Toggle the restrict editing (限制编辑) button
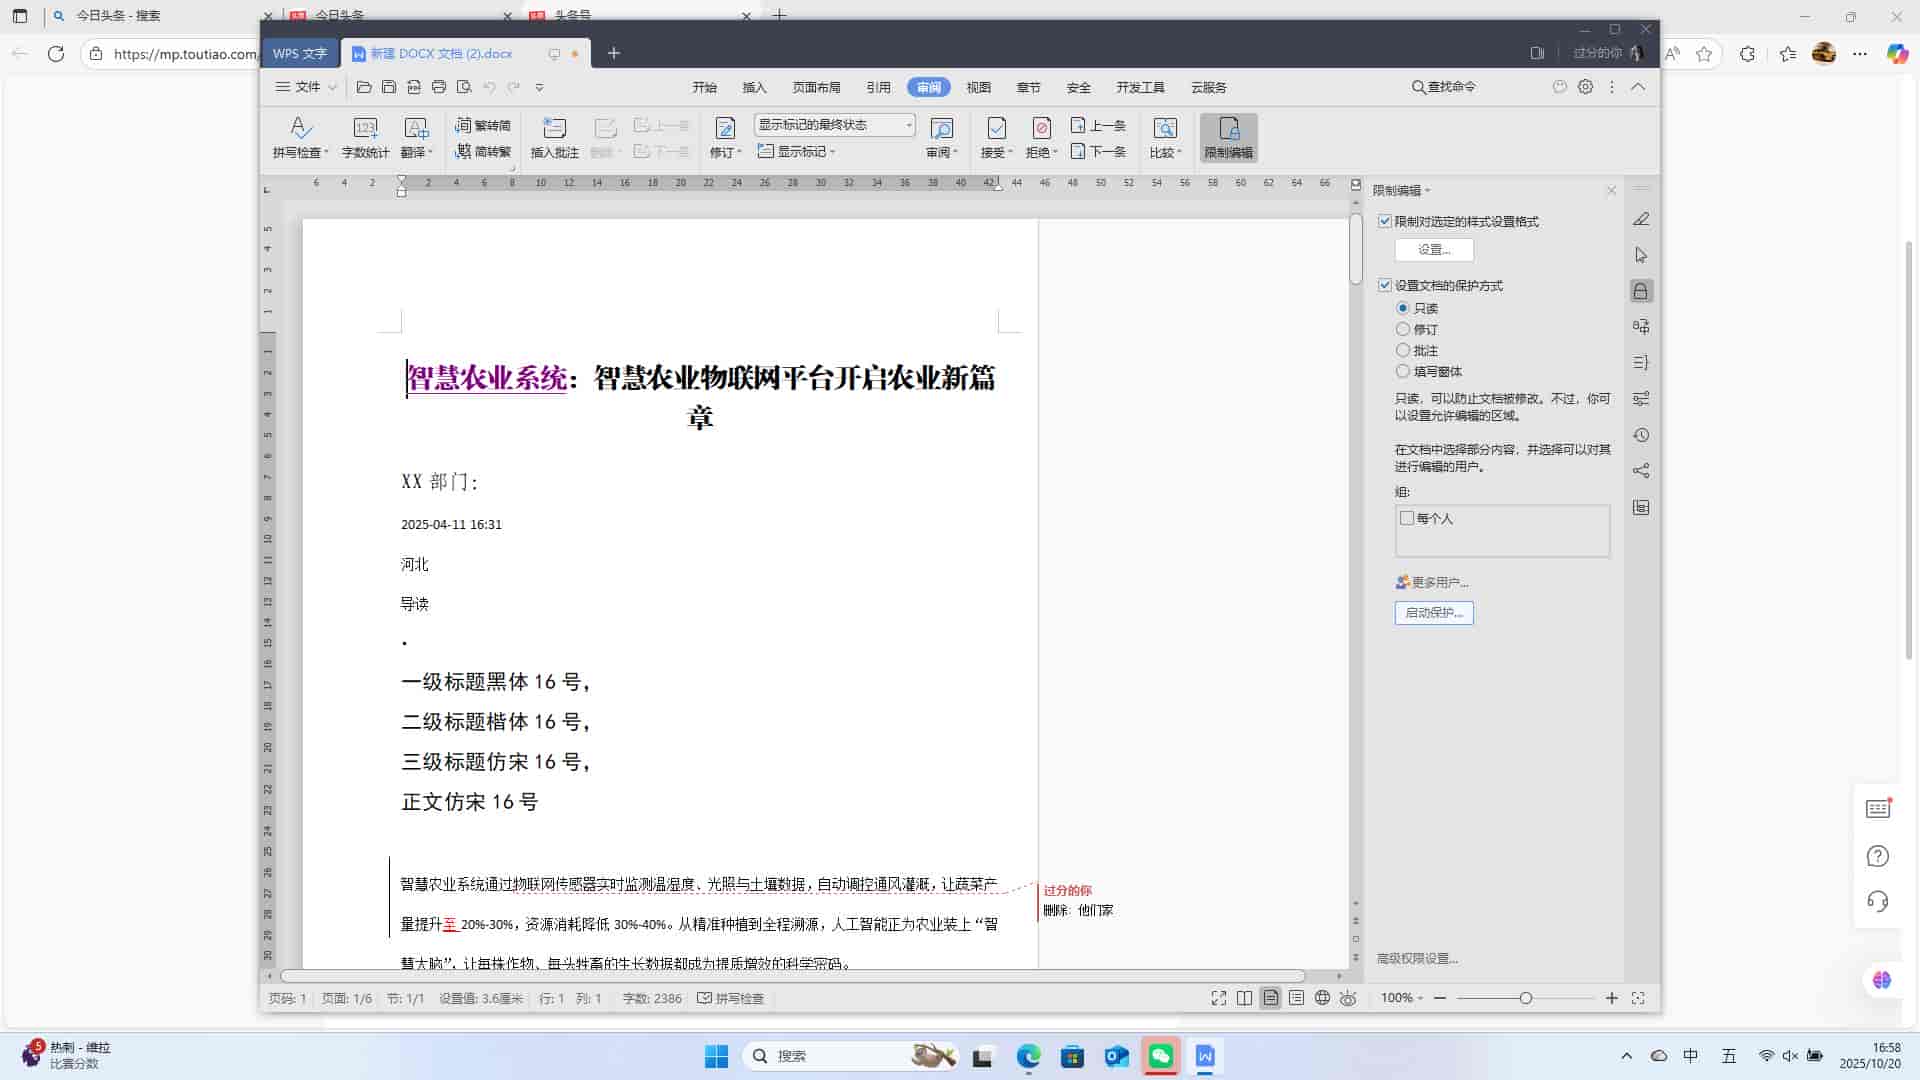The image size is (1920, 1080). coord(1228,137)
